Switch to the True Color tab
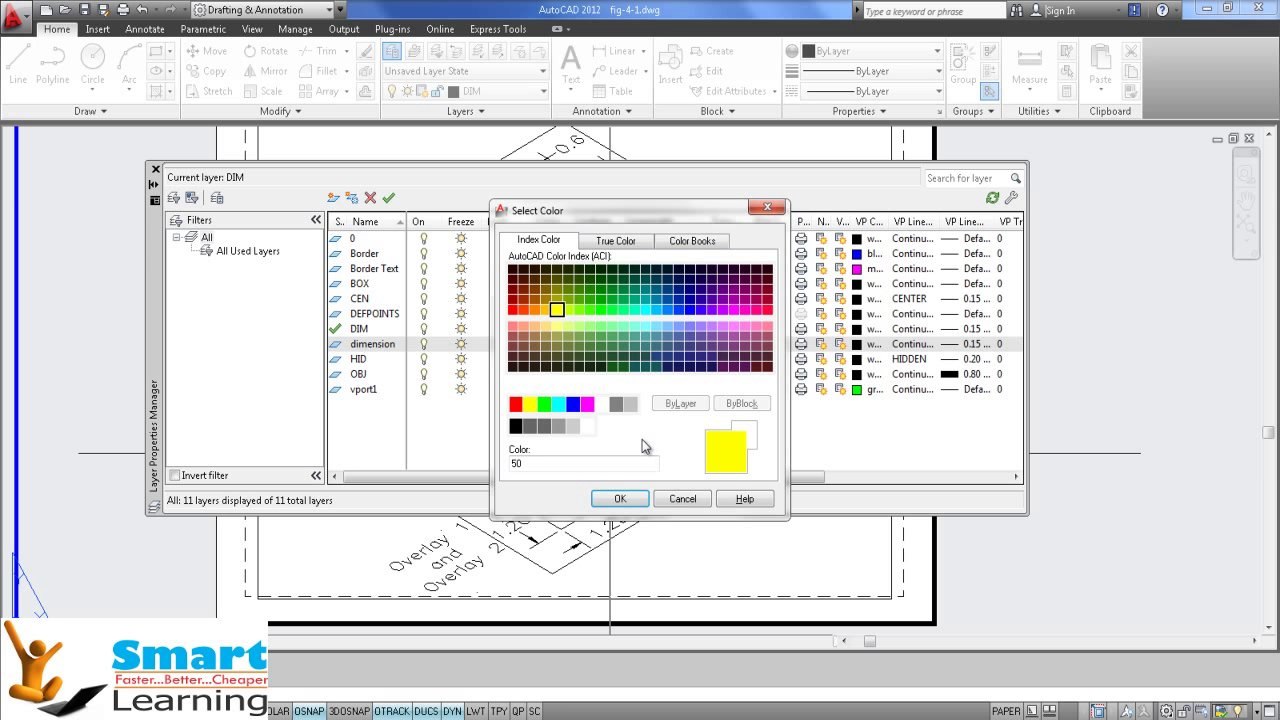The height and width of the screenshot is (720, 1280). (x=616, y=241)
